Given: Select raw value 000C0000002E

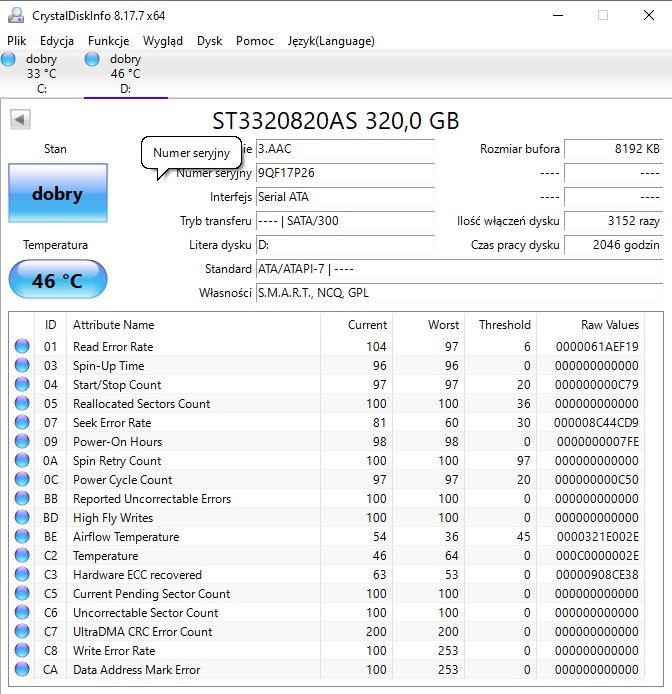Looking at the screenshot, I should pyautogui.click(x=597, y=556).
